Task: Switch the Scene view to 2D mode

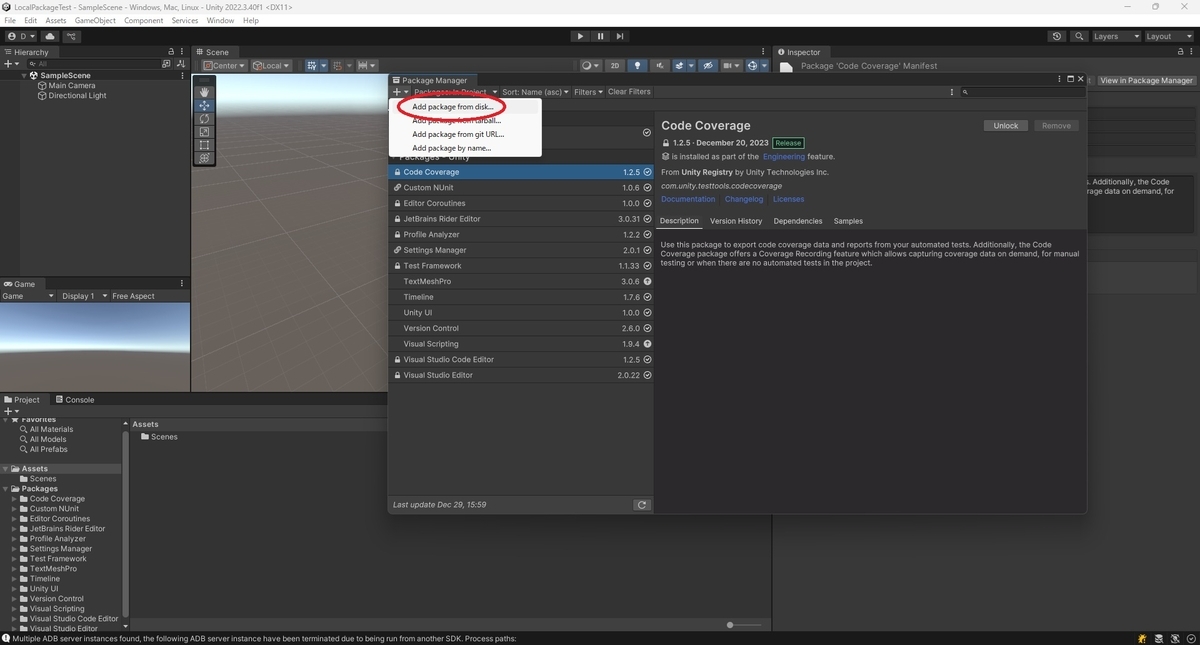Action: (614, 65)
